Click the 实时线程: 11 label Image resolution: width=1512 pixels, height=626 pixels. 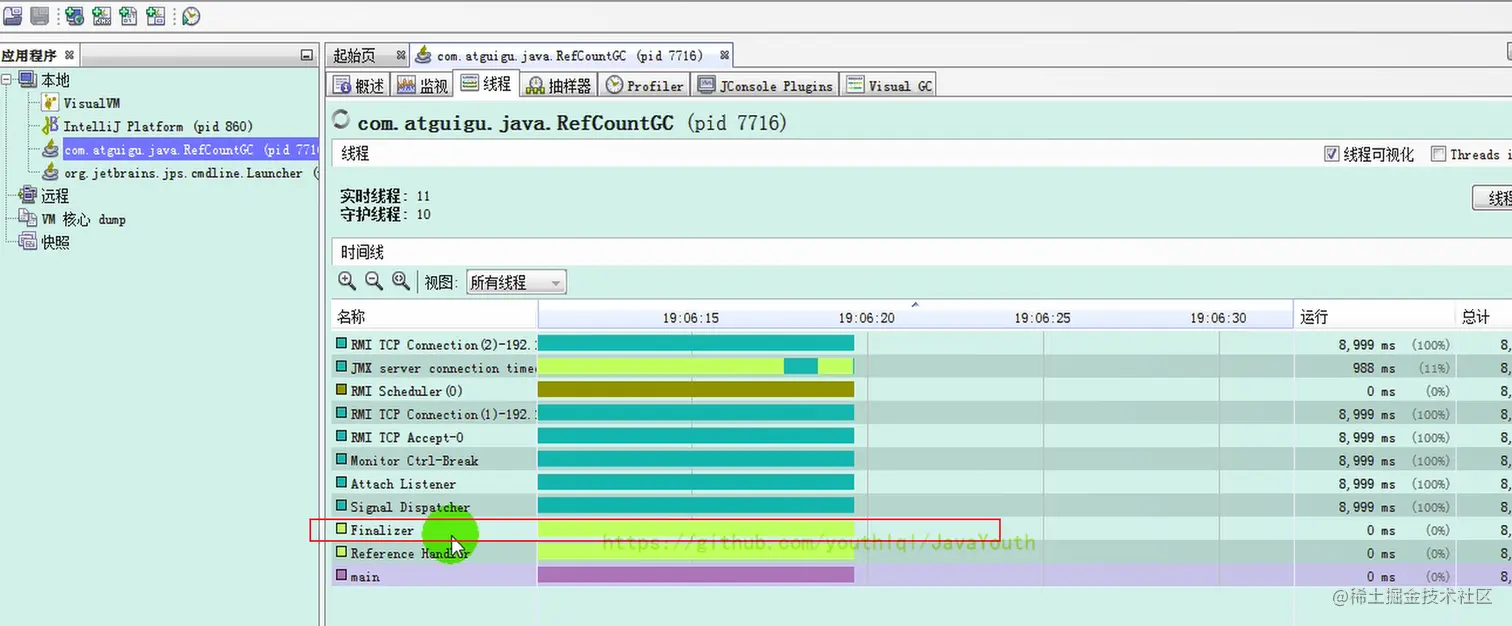tap(385, 196)
